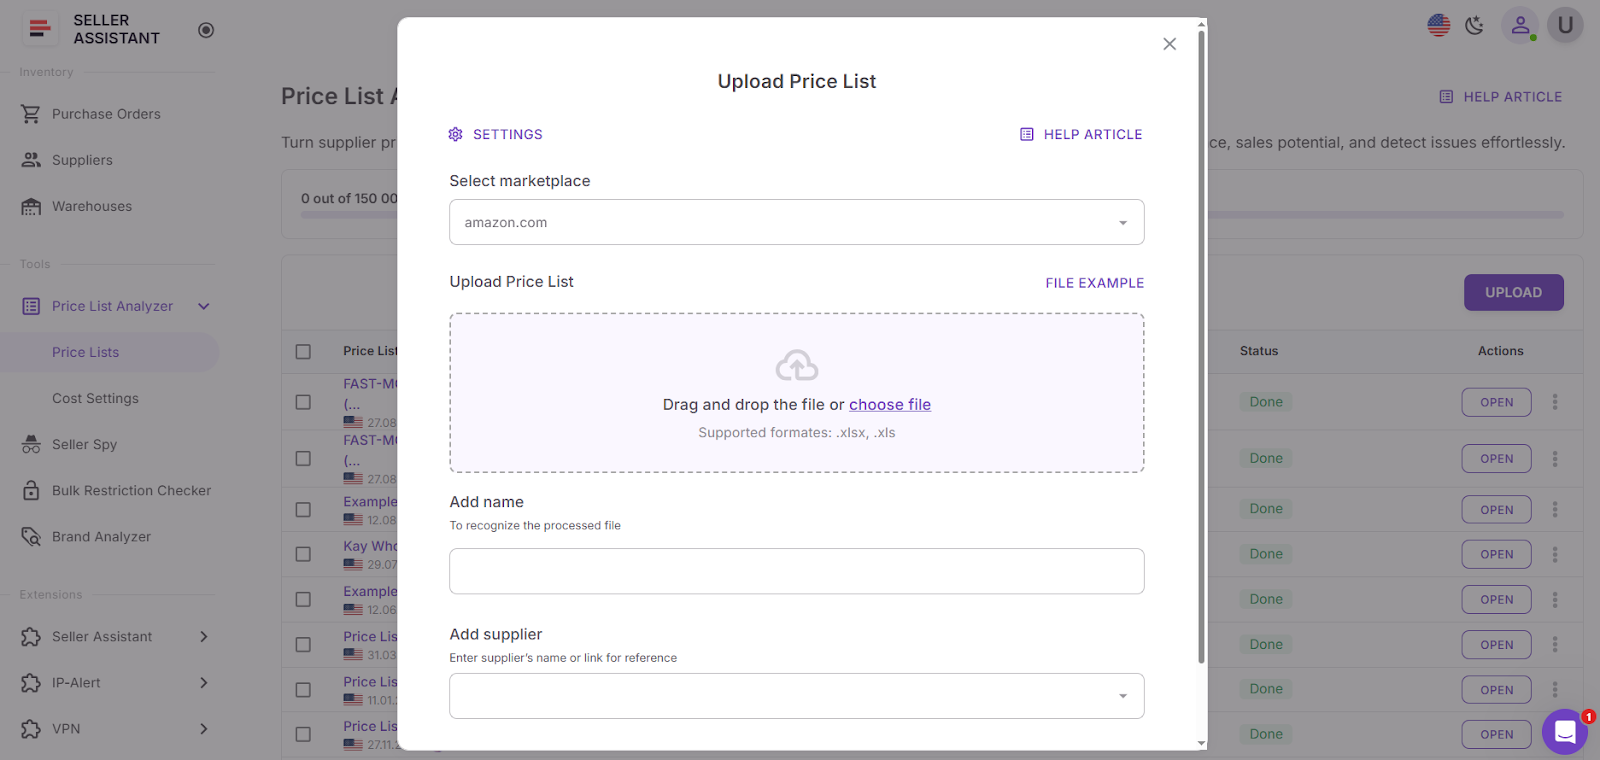
Task: Open the Add supplier dropdown
Action: pos(795,695)
